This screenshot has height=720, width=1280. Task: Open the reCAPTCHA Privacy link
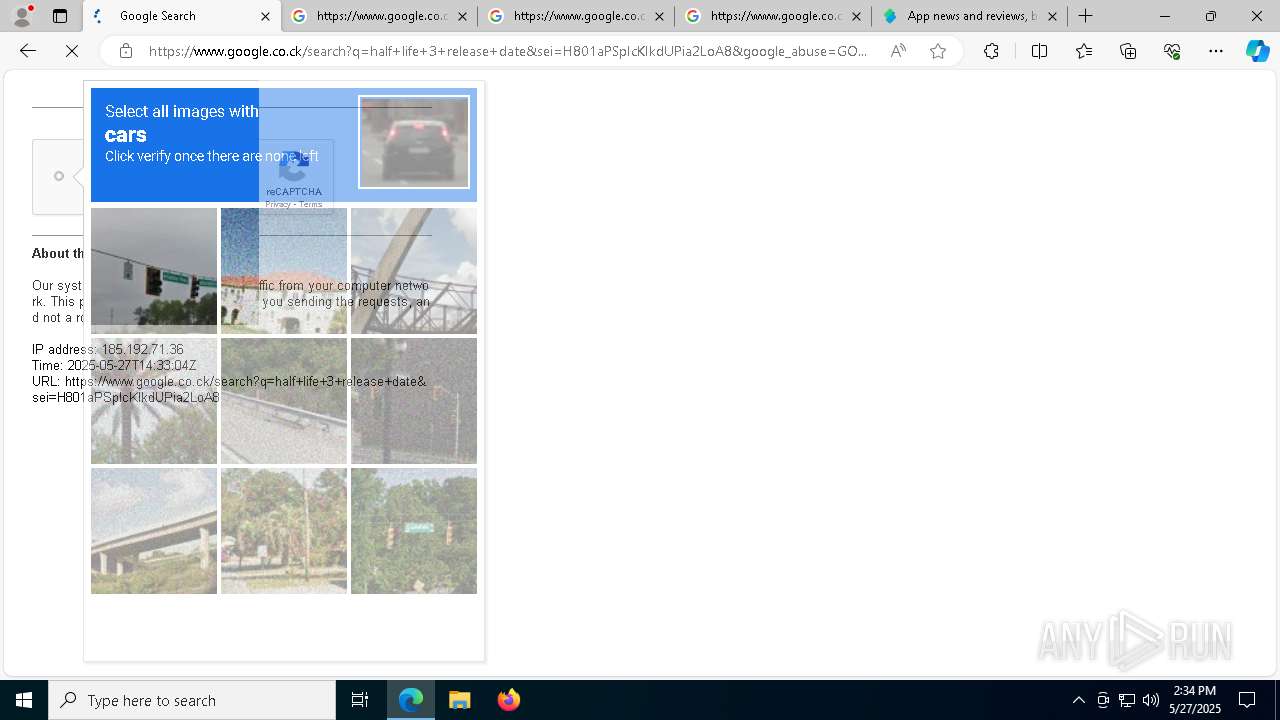pos(278,204)
